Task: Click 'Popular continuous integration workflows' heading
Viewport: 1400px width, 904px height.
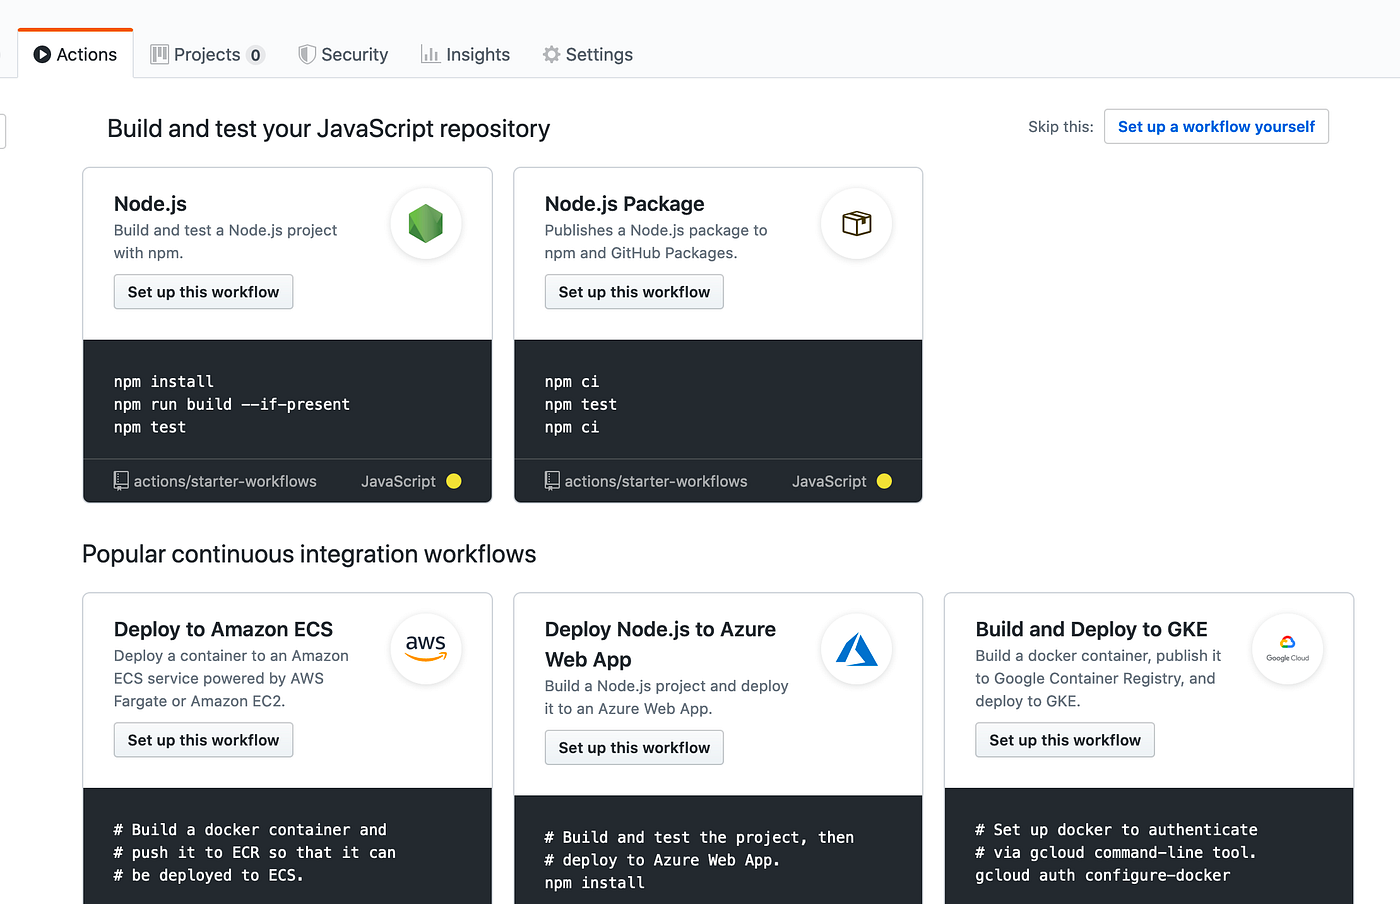Action: click(309, 554)
